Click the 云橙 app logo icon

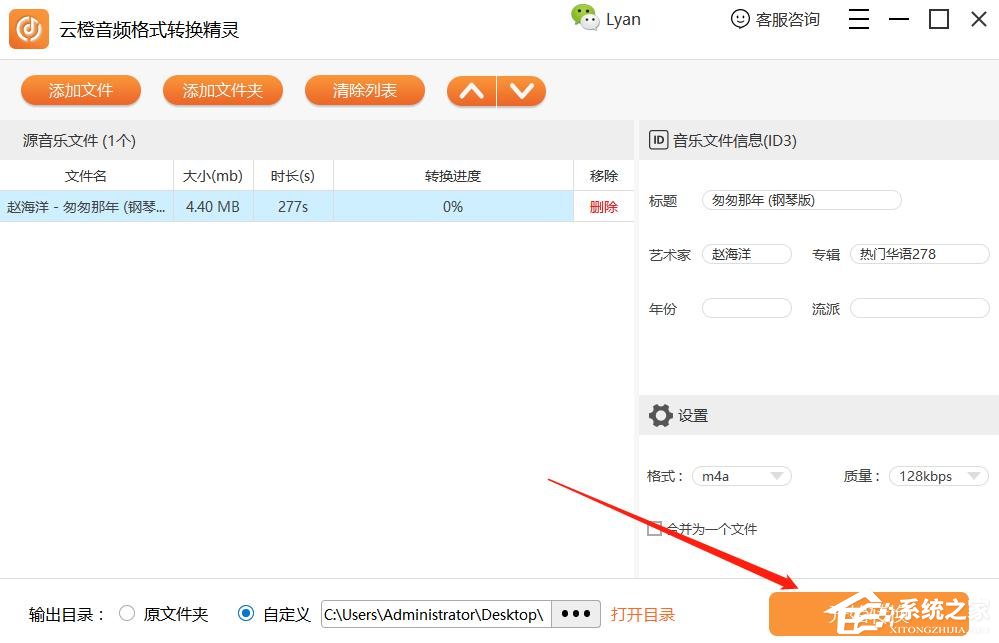pyautogui.click(x=28, y=28)
